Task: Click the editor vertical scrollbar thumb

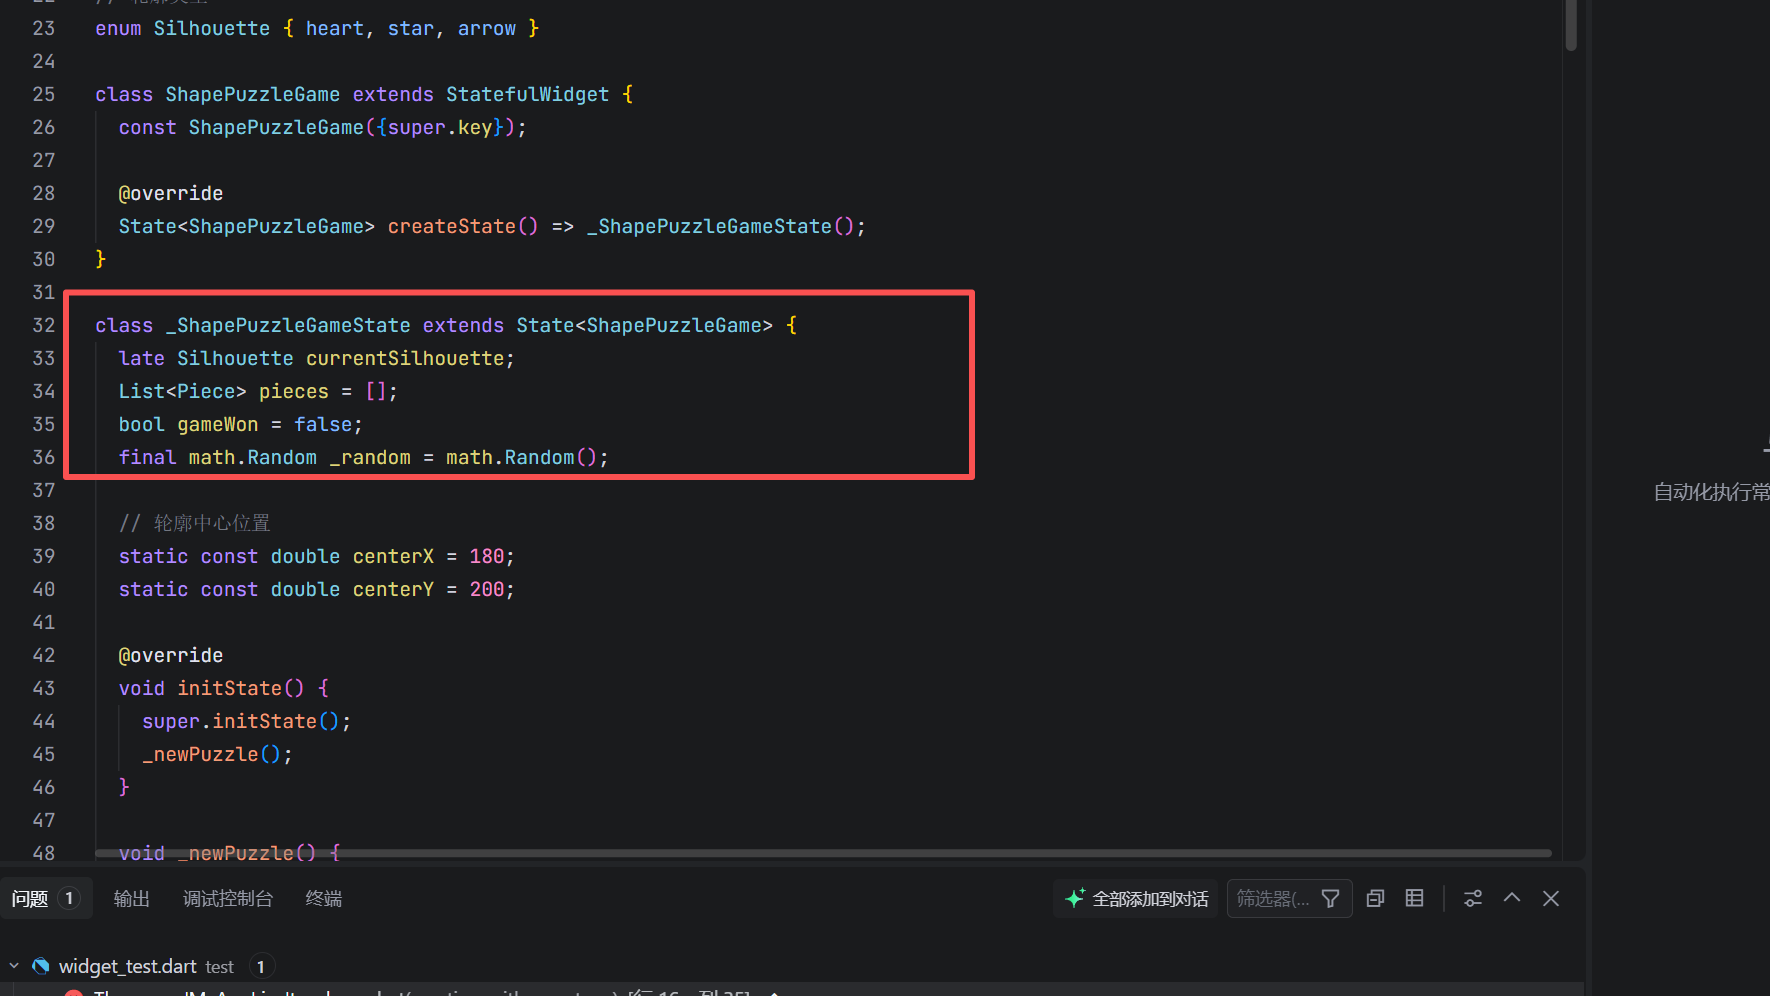Action: click(x=1571, y=24)
